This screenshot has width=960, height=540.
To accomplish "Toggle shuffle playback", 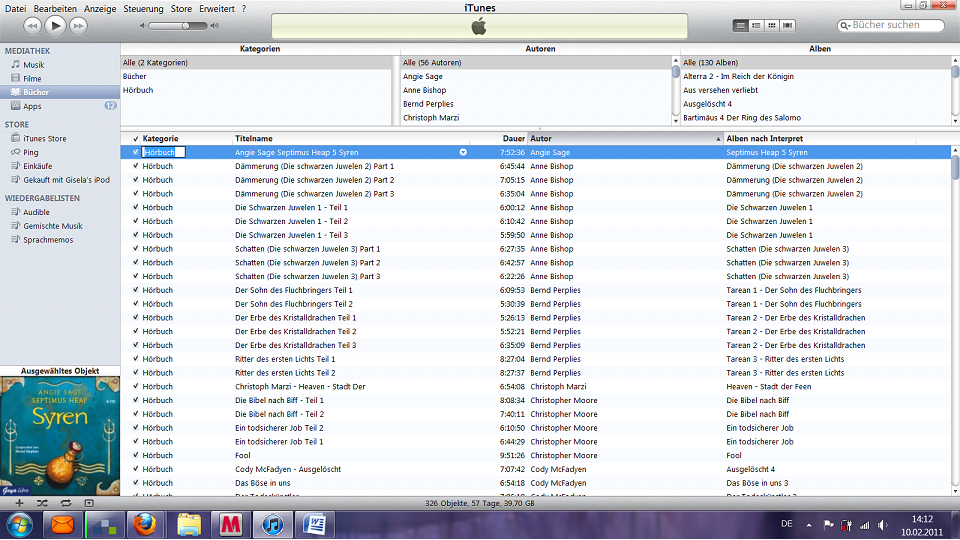I will coord(42,503).
